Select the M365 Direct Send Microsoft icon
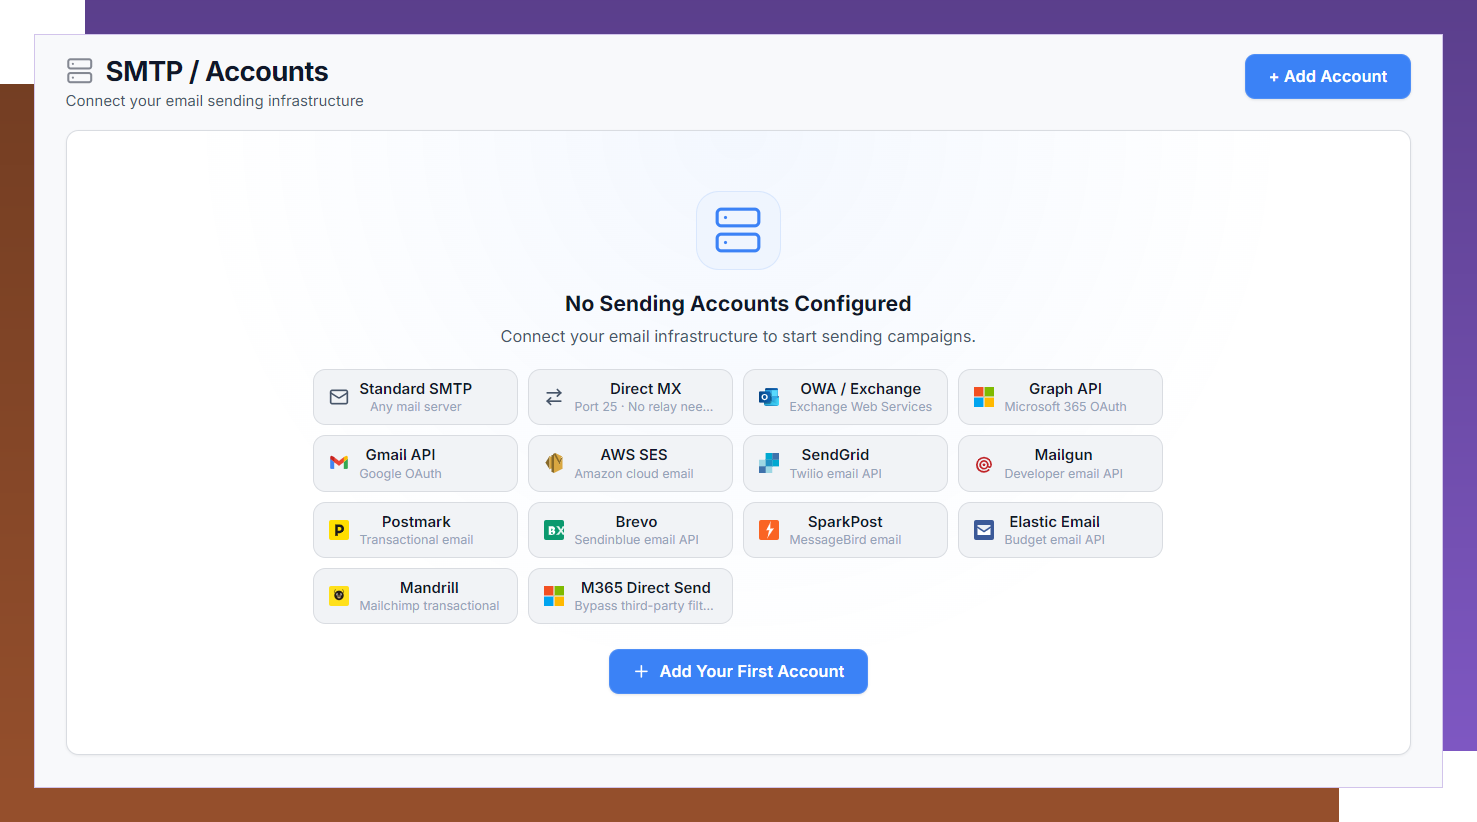Image resolution: width=1477 pixels, height=822 pixels. [x=554, y=596]
